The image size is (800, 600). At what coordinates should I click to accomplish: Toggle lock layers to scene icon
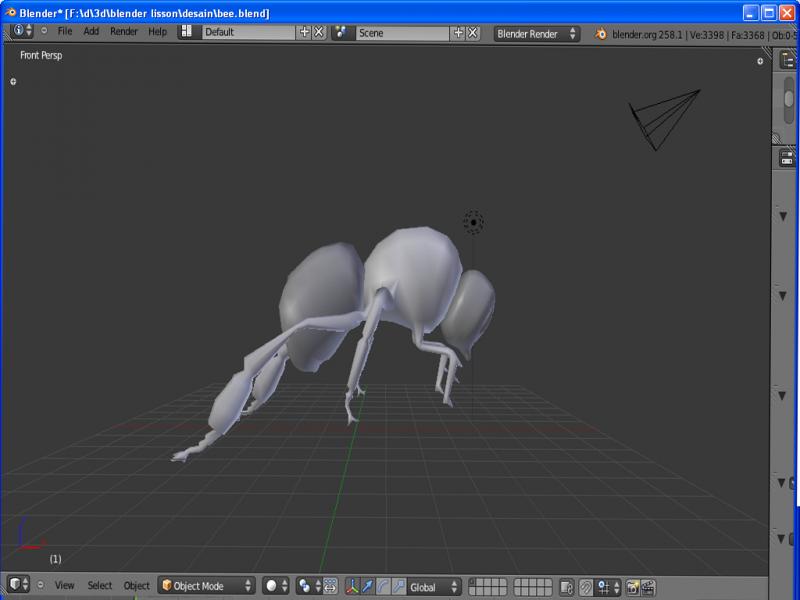(x=566, y=587)
